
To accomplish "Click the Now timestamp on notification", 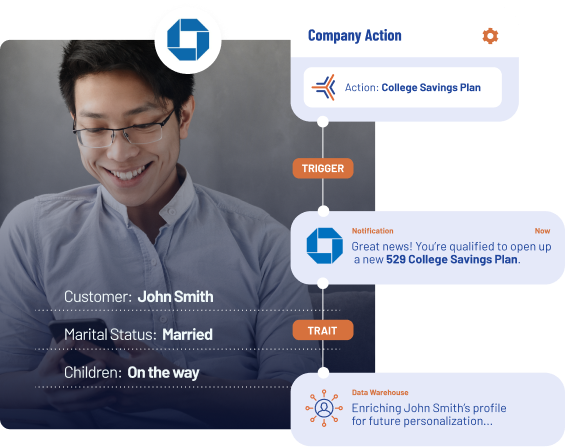I will (542, 231).
